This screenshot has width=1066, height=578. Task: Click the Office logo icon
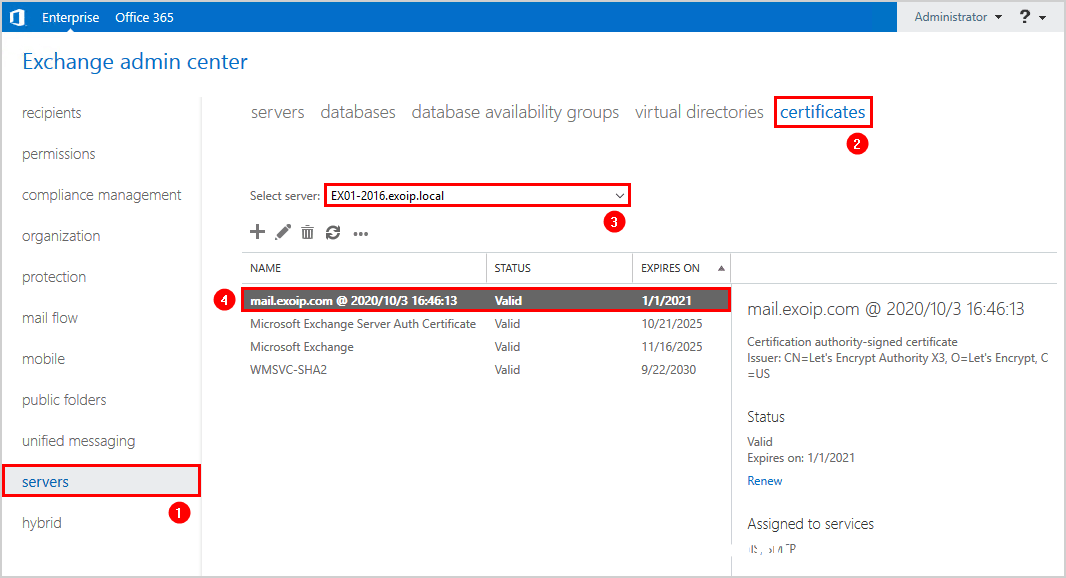(x=18, y=17)
